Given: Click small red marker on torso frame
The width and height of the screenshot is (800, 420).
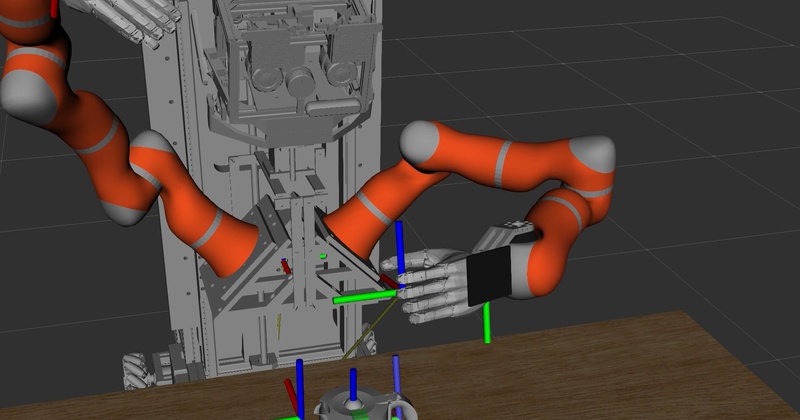Looking at the screenshot, I should 286,266.
